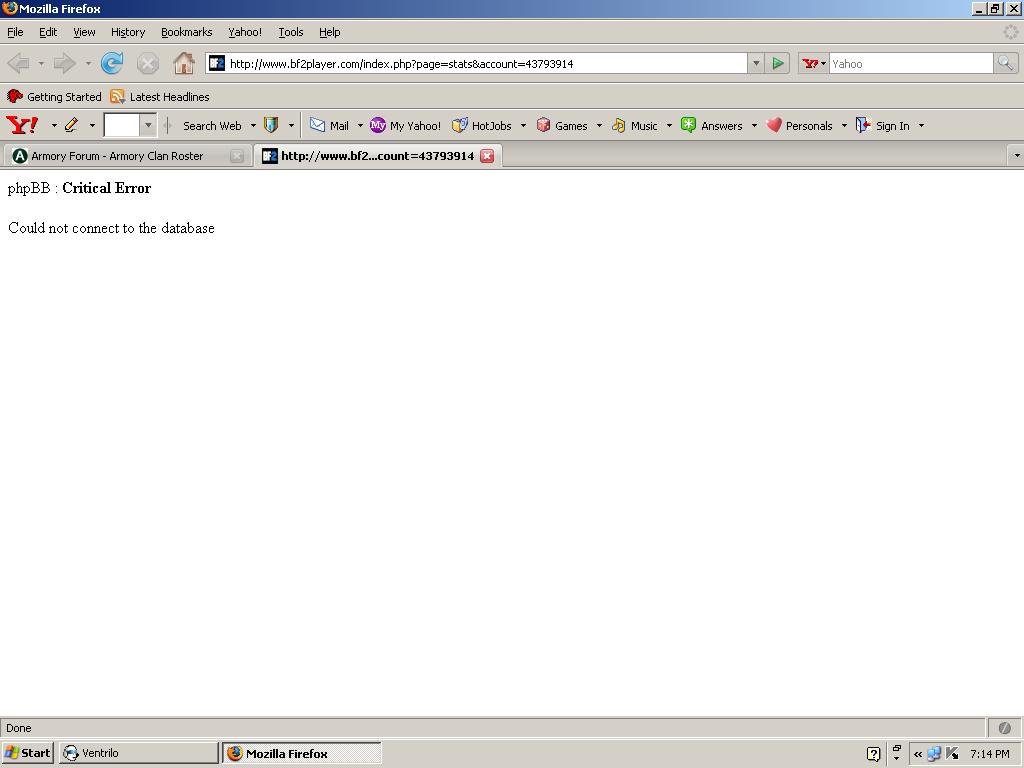Expand the URL history dropdown arrow
The width and height of the screenshot is (1024, 768).
[x=756, y=63]
